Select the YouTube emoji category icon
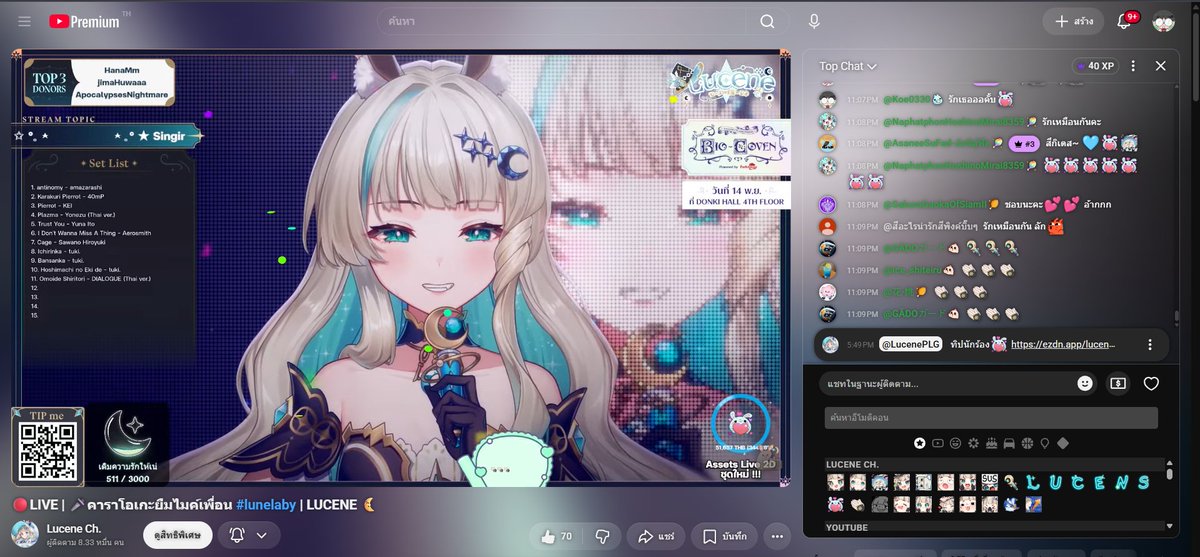The image size is (1200, 557). click(x=938, y=443)
